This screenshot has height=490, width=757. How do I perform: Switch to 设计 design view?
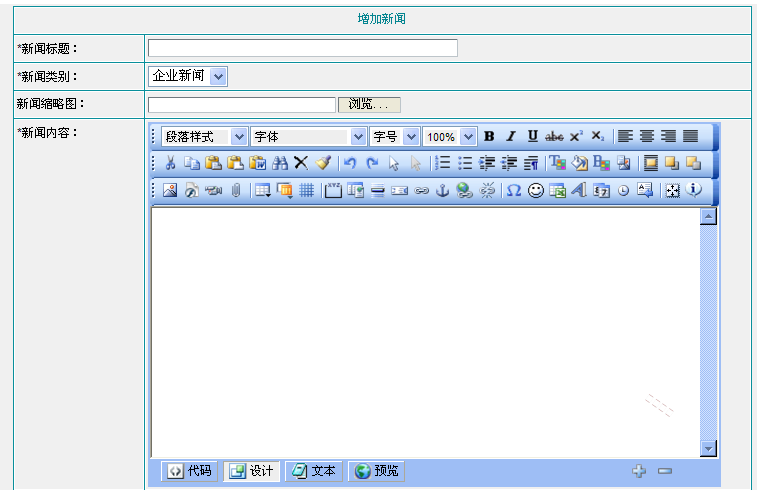coord(251,471)
